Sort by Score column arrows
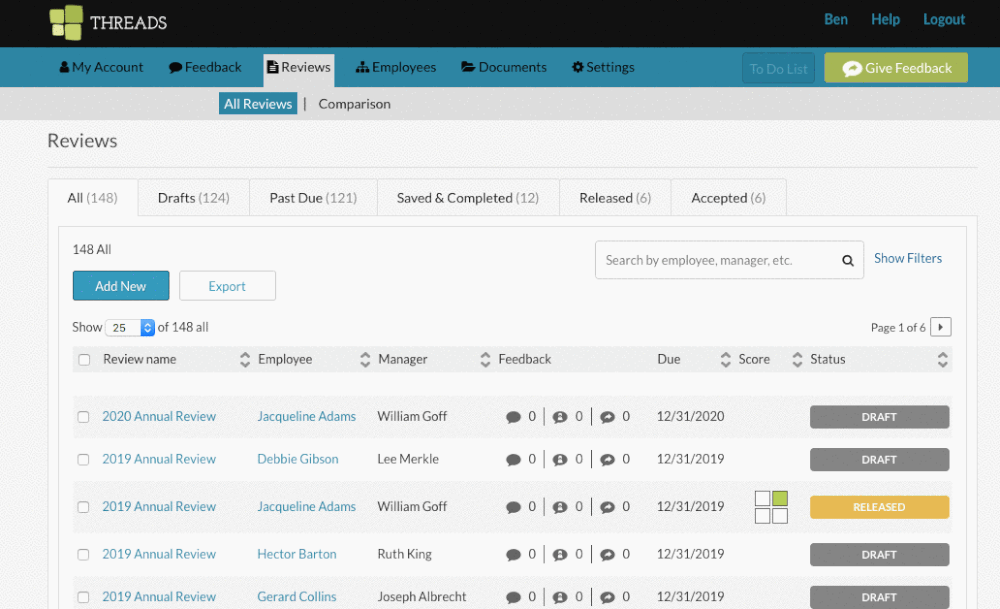The width and height of the screenshot is (1000, 609). pyautogui.click(x=797, y=360)
